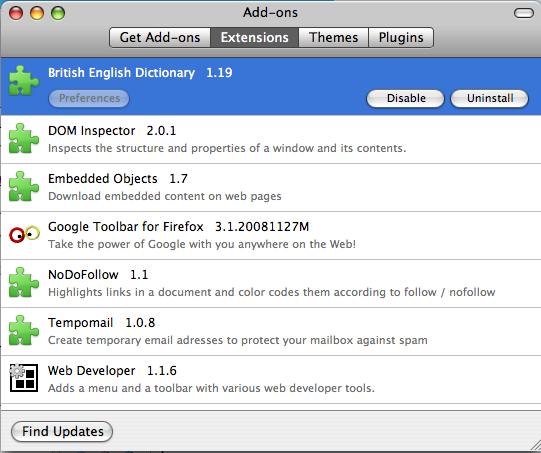Click the Tempomail puzzle piece icon
The image size is (541, 453).
click(x=24, y=330)
